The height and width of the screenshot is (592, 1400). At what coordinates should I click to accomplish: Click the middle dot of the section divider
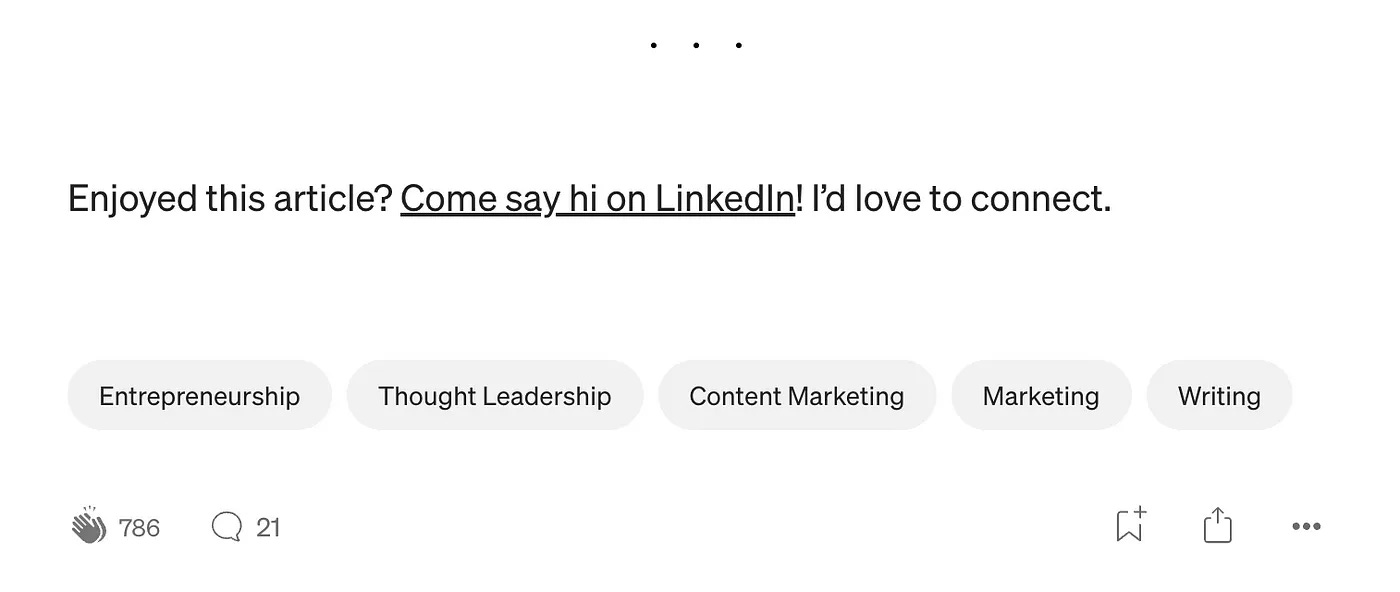tap(696, 45)
